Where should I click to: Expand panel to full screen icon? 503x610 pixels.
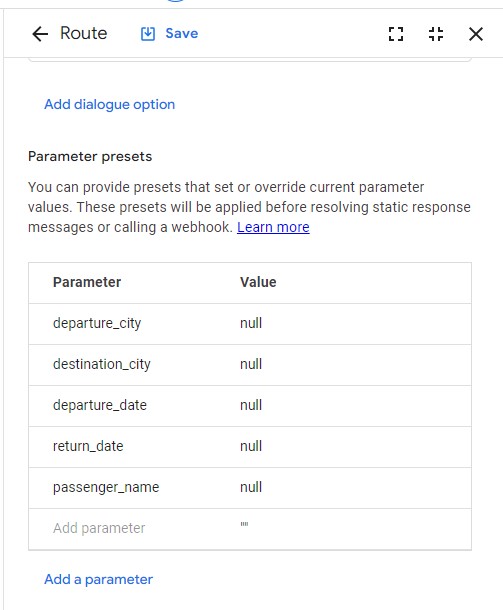tap(396, 34)
